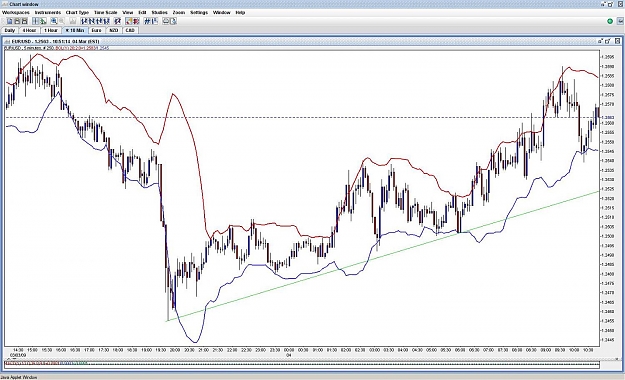The width and height of the screenshot is (625, 380).
Task: Open the Edit menu
Action: [142, 12]
